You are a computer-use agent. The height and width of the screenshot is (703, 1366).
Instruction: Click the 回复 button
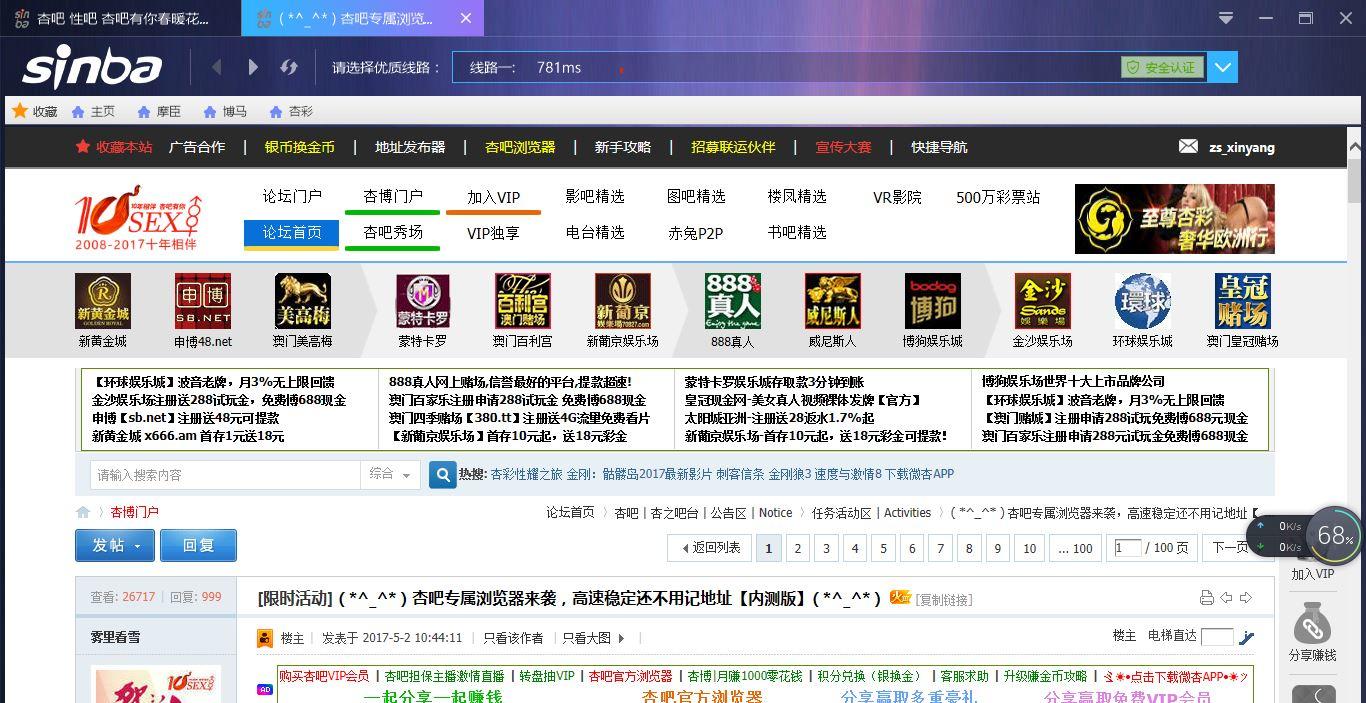click(198, 545)
